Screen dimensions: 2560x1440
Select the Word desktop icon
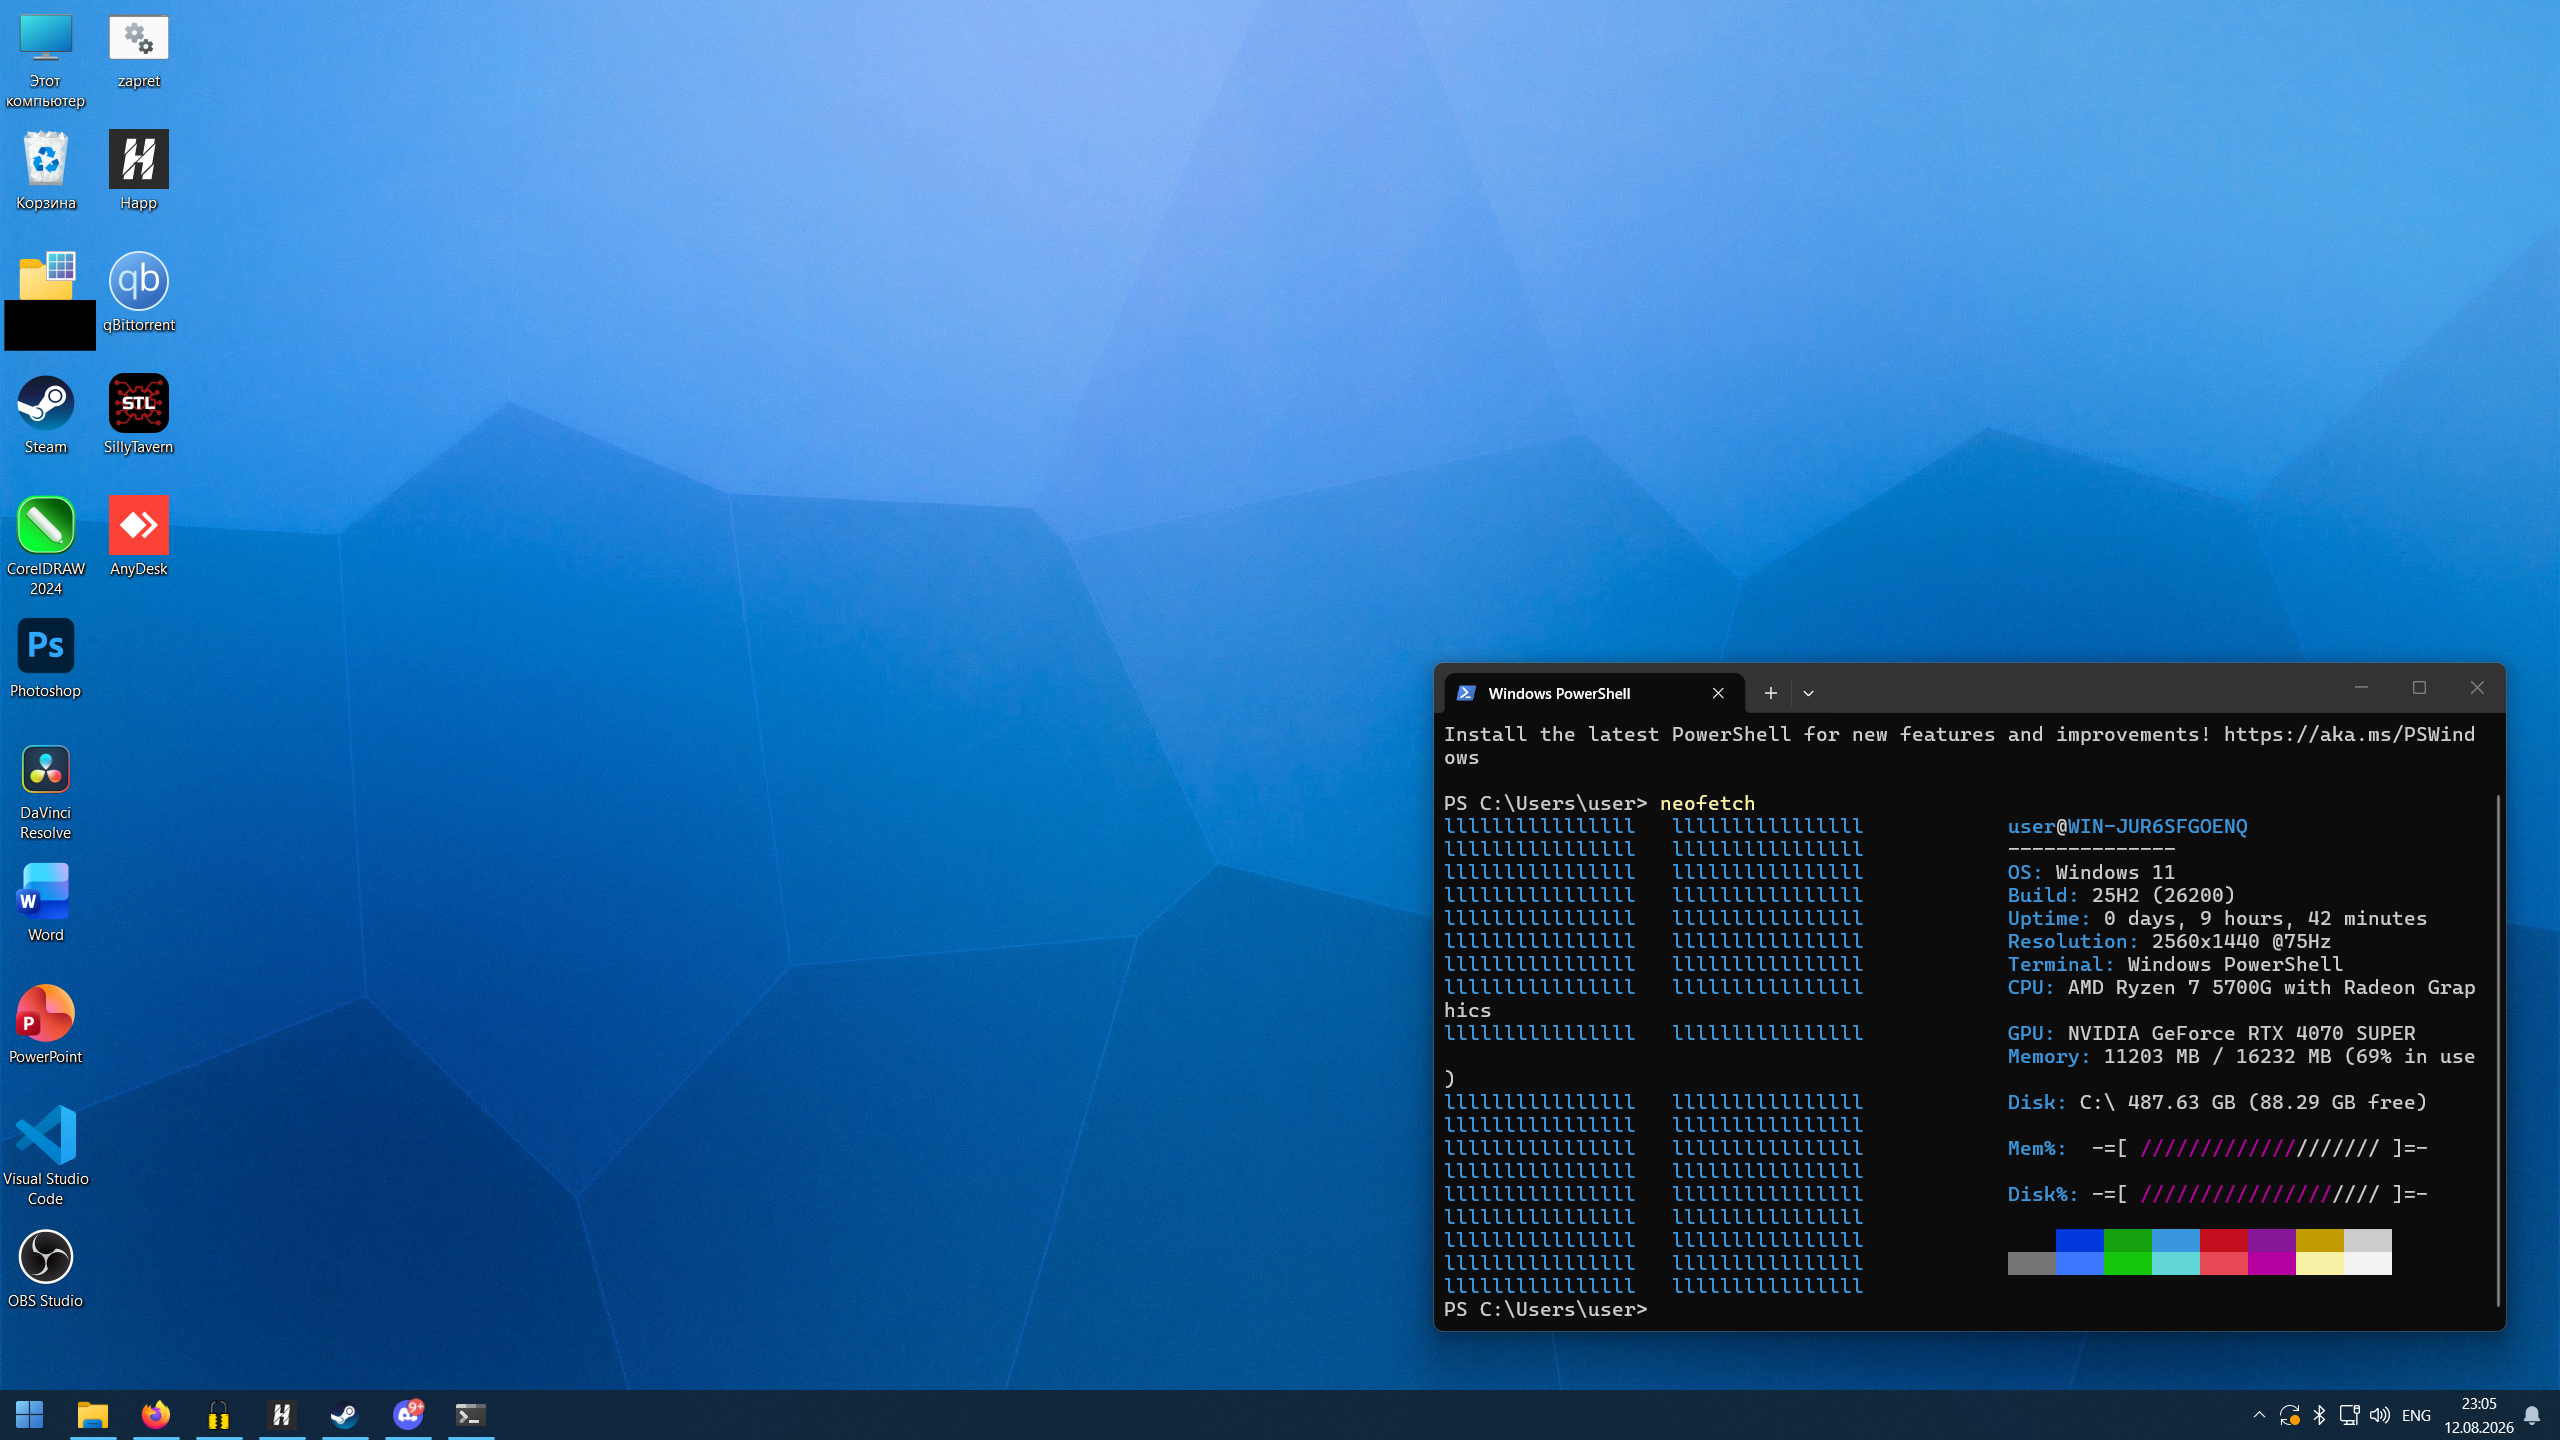45,902
